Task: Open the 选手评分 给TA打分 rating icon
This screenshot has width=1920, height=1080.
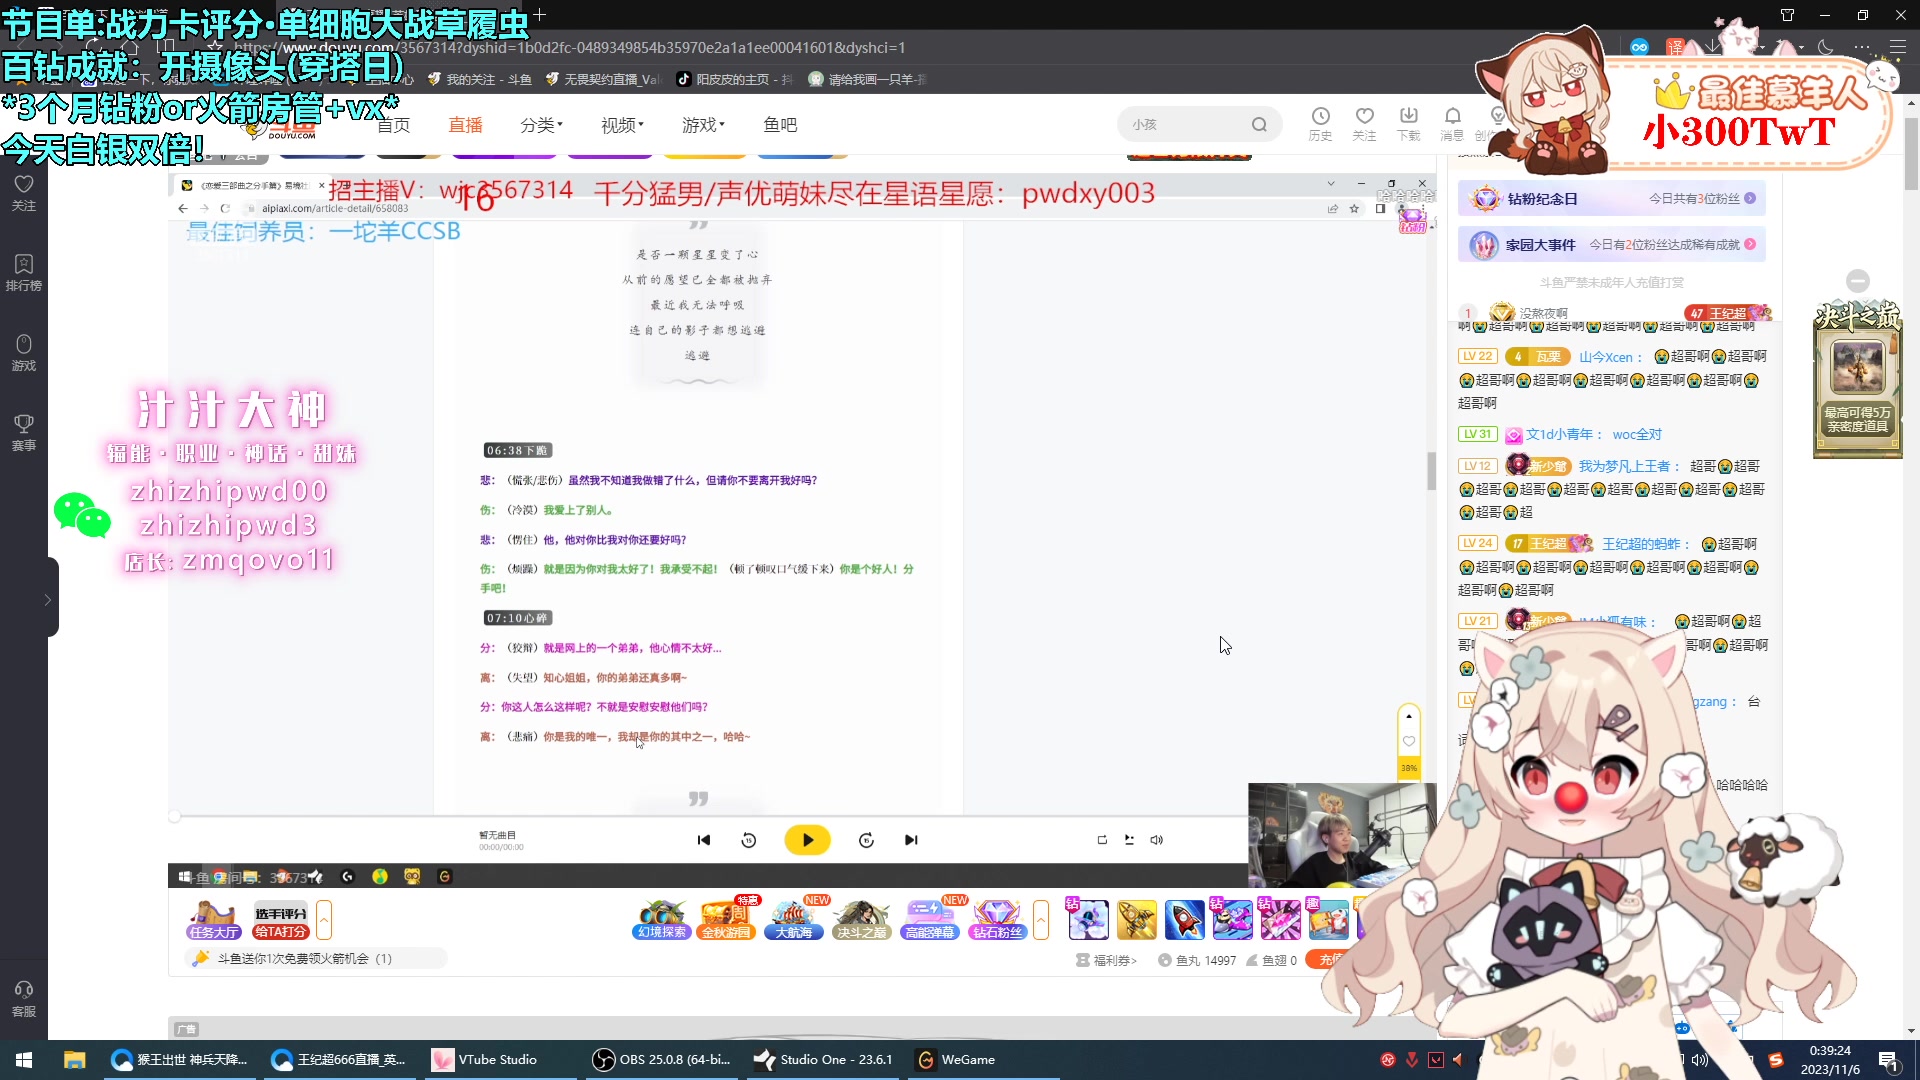Action: click(x=280, y=920)
